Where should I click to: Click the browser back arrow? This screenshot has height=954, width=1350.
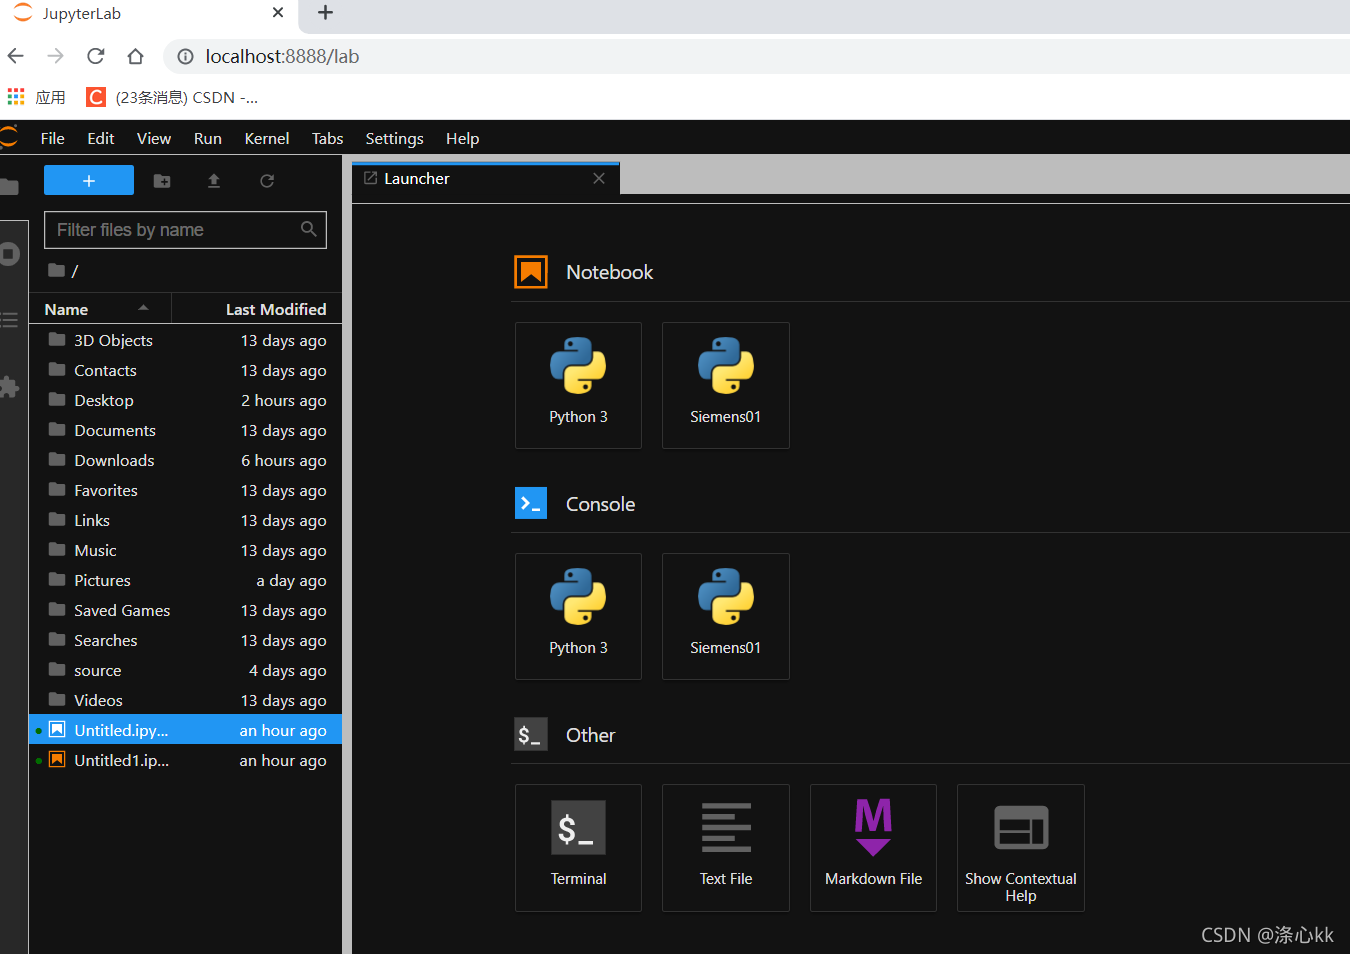pos(16,56)
